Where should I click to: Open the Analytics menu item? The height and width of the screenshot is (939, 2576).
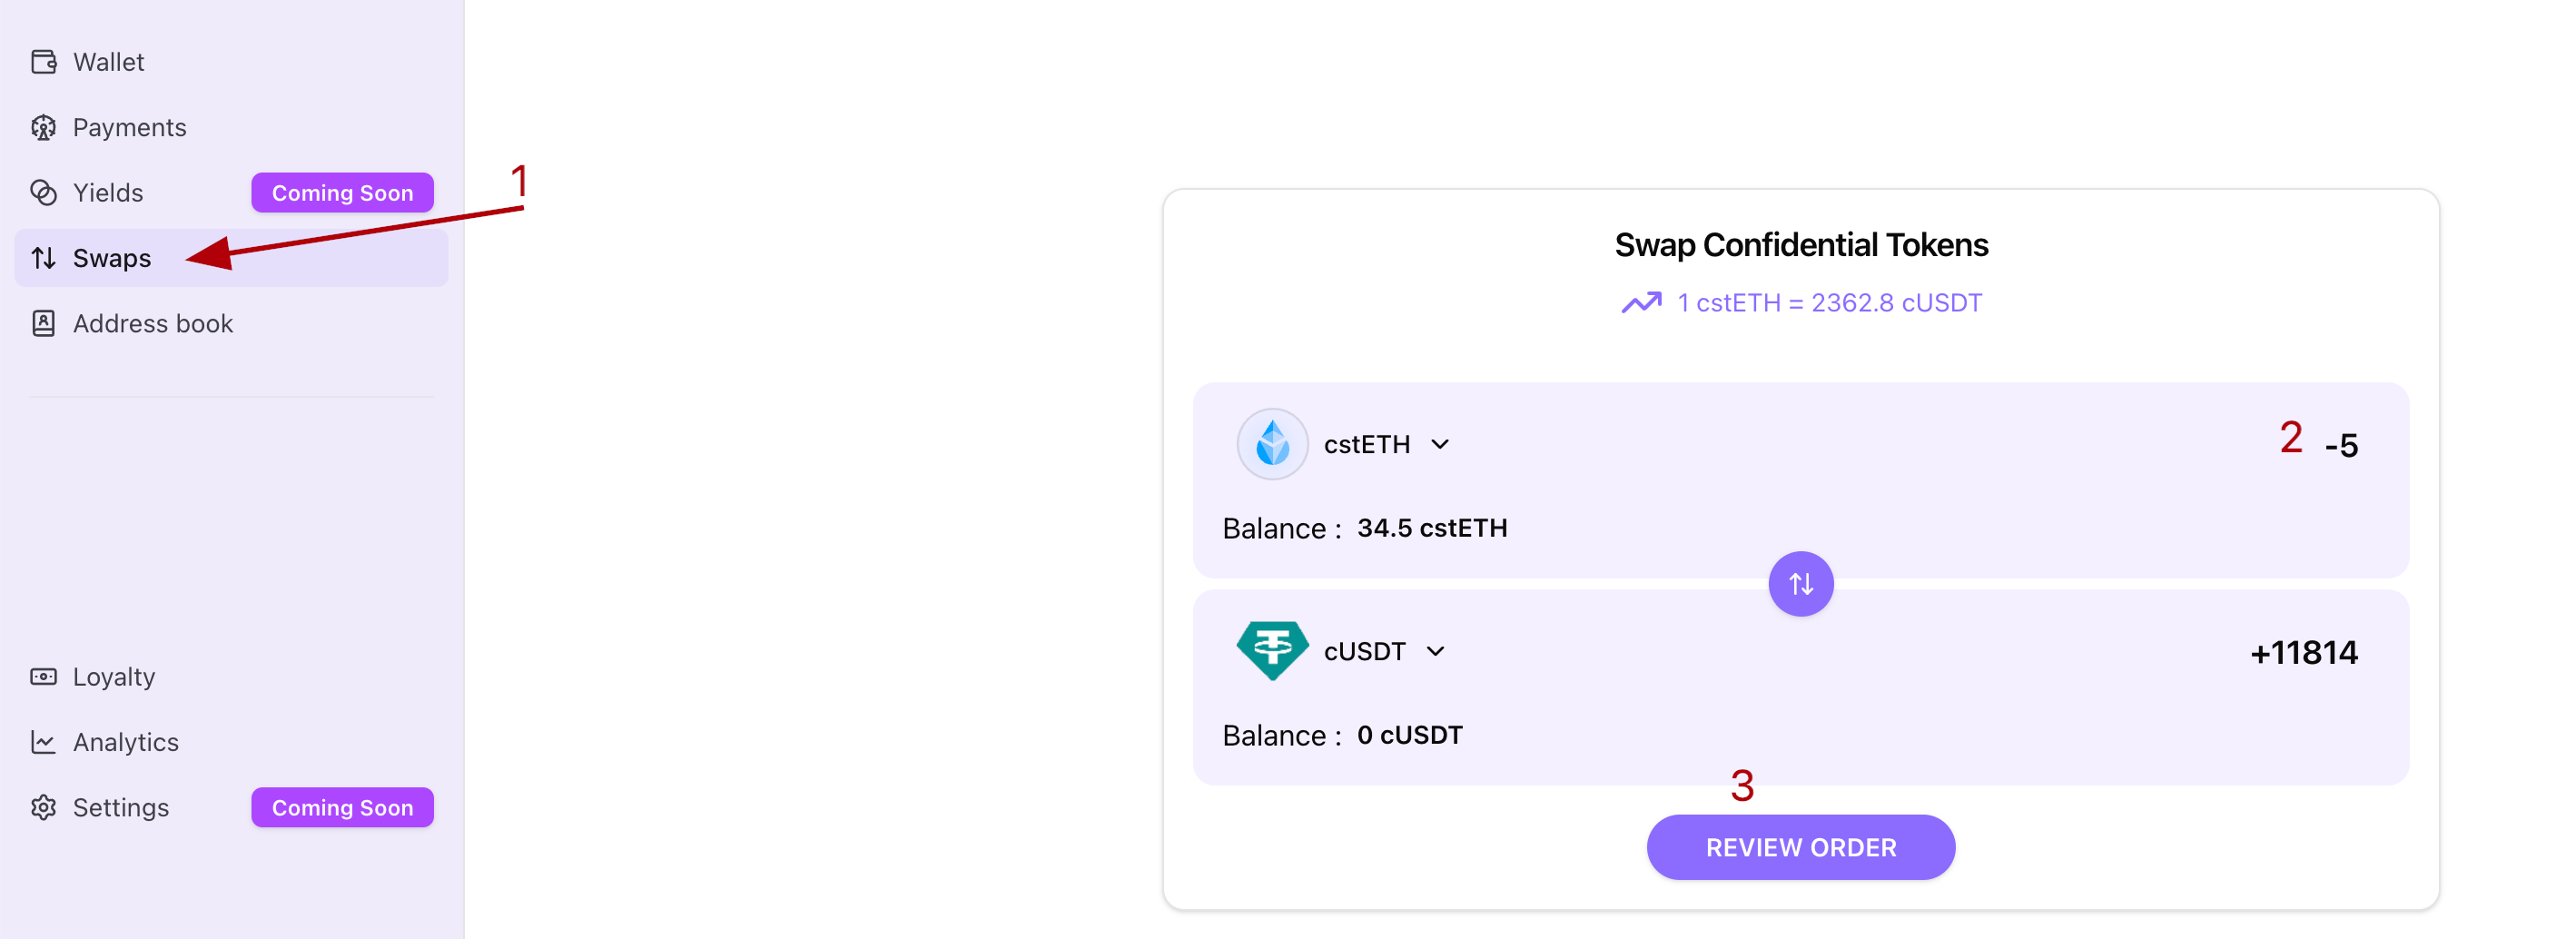pyautogui.click(x=126, y=742)
